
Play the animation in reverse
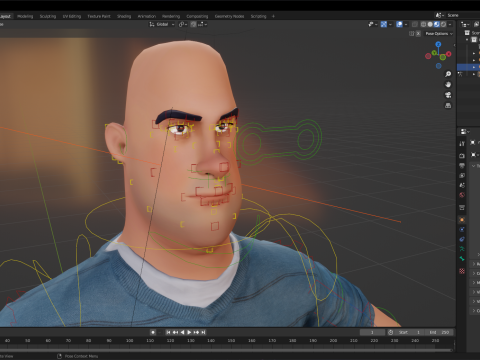[x=182, y=332]
